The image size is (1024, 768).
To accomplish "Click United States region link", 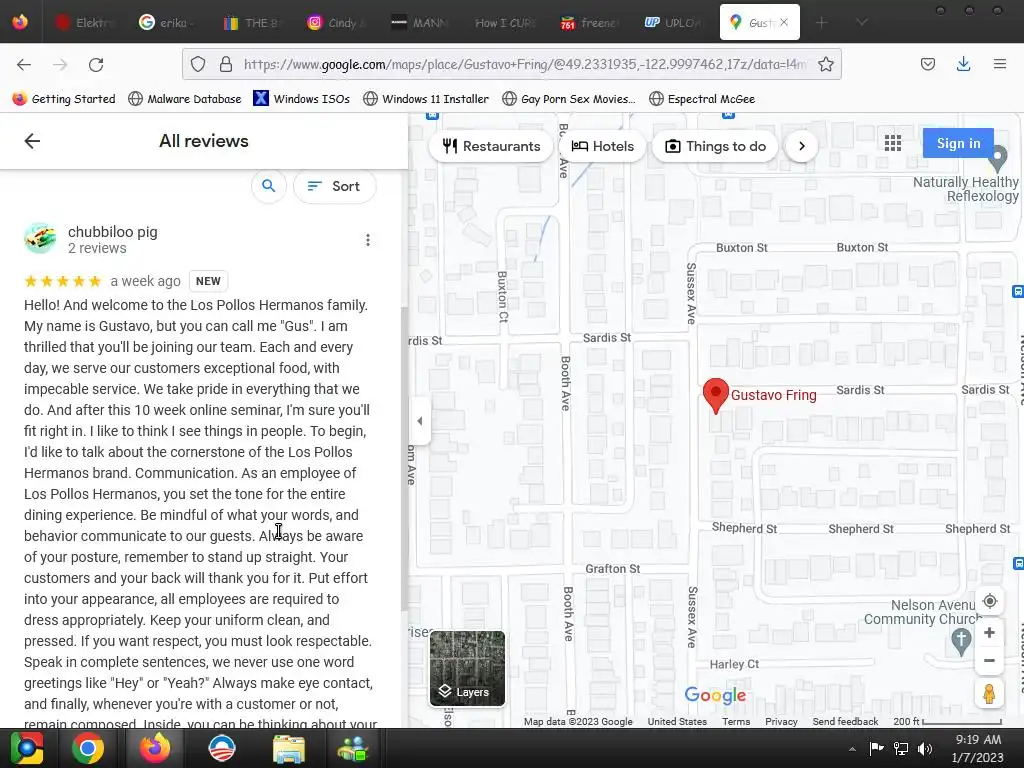I will click(677, 722).
